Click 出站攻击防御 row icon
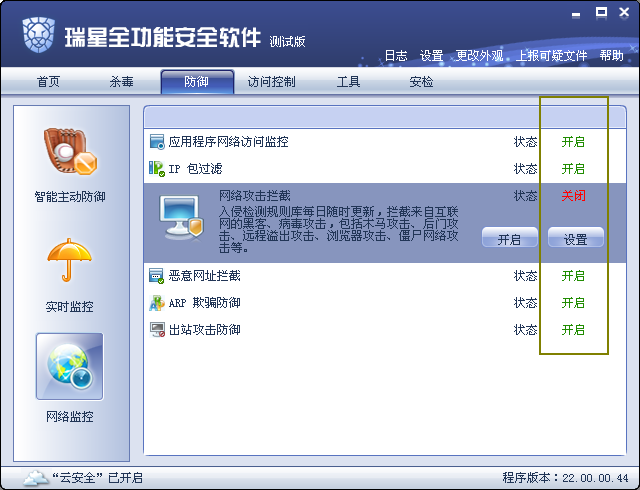The width and height of the screenshot is (640, 490). click(x=157, y=330)
